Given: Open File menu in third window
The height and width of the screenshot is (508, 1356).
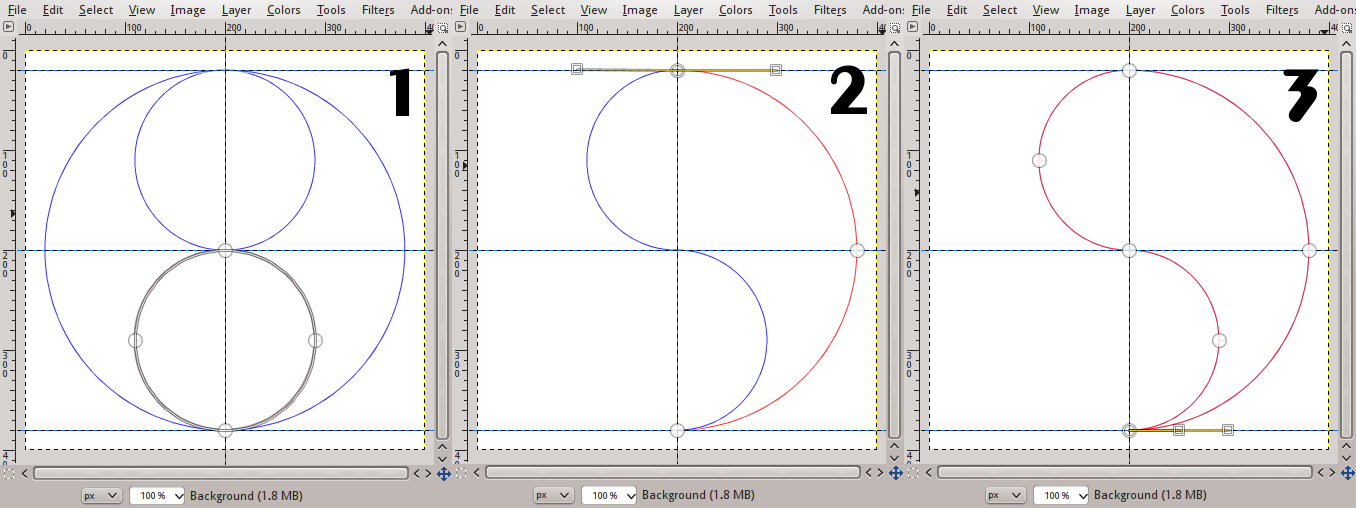Looking at the screenshot, I should (x=919, y=10).
